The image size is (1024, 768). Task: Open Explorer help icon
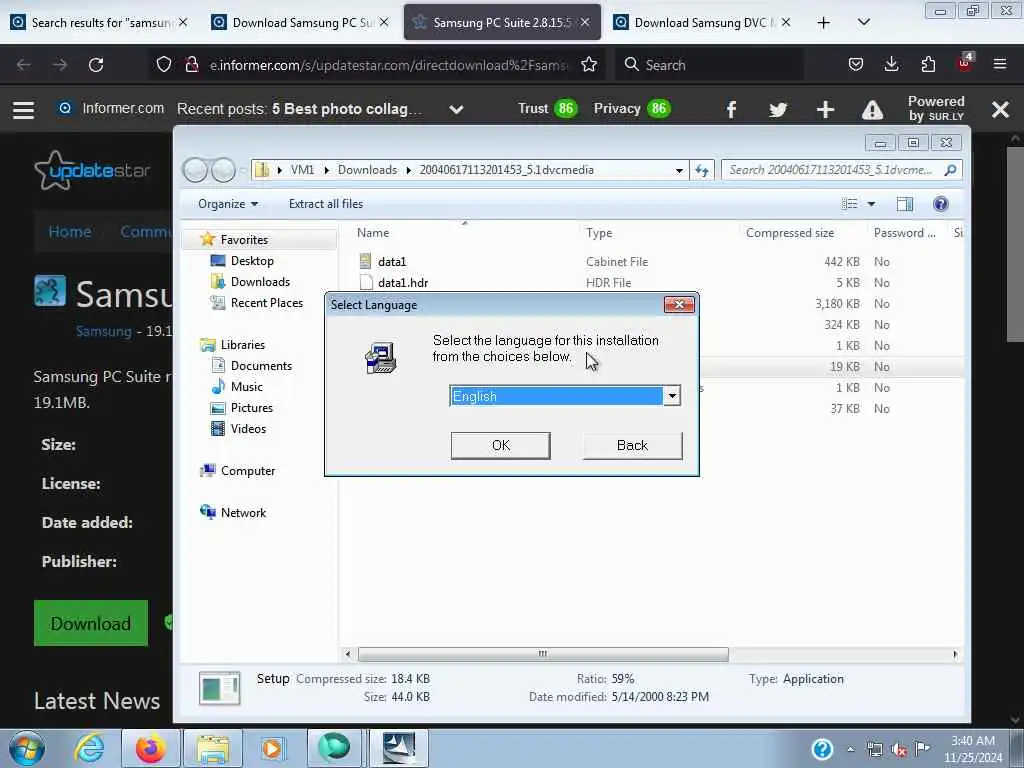(940, 204)
